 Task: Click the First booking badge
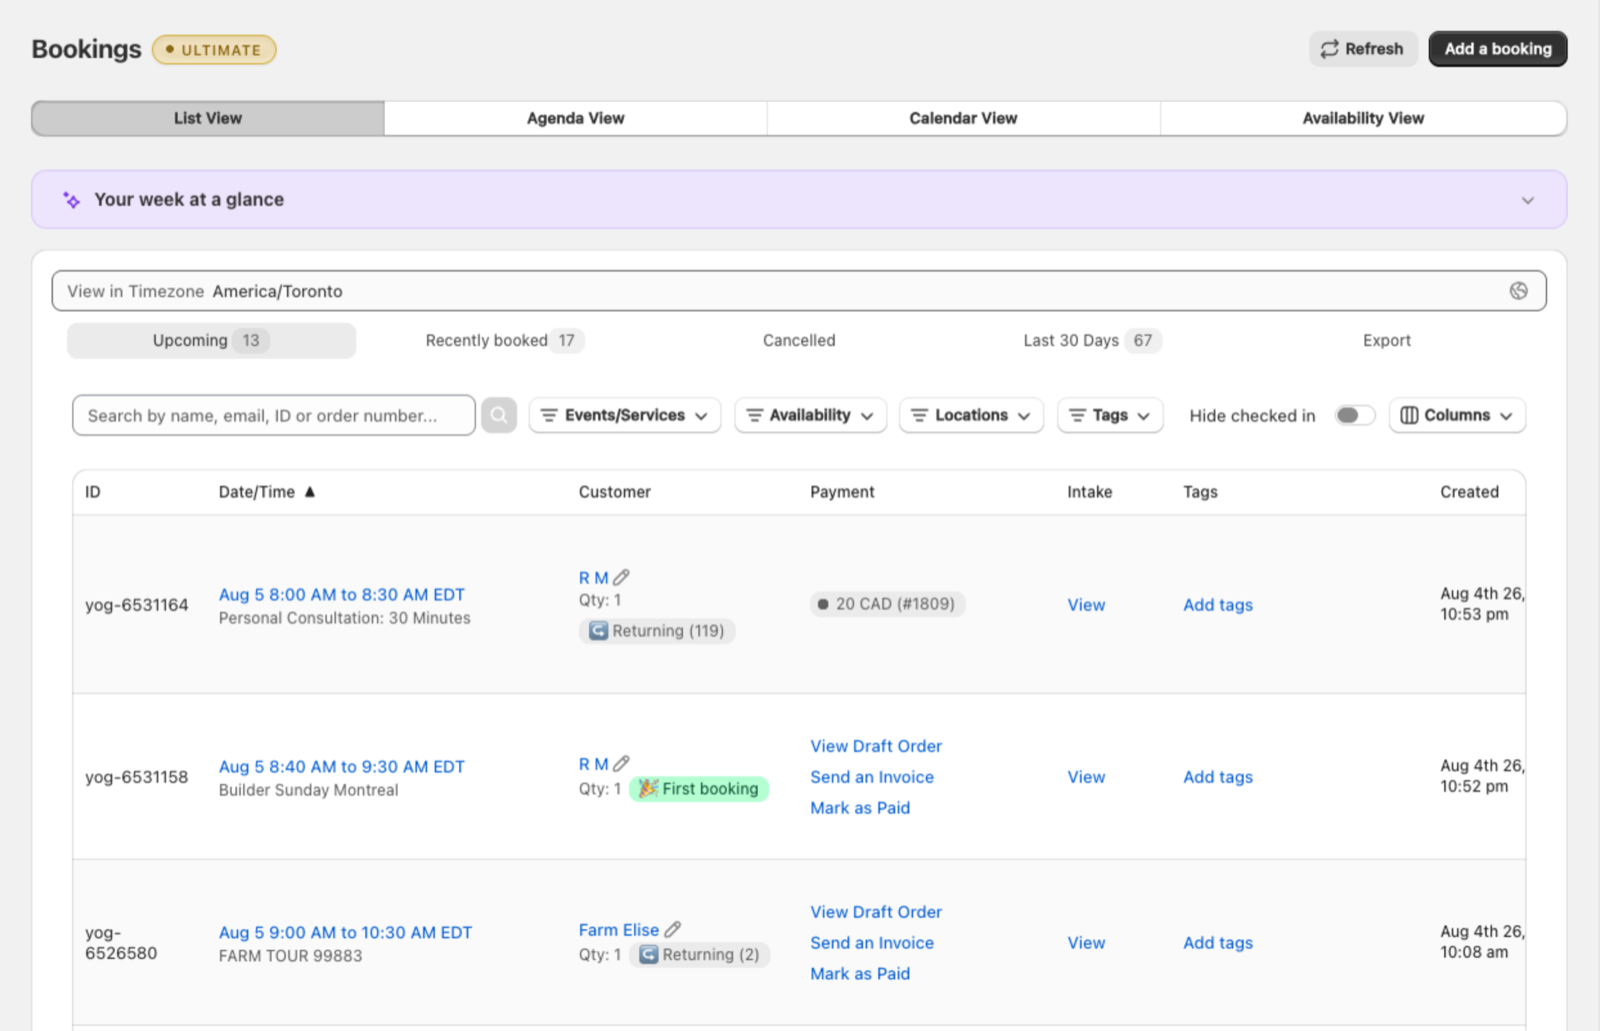click(699, 789)
